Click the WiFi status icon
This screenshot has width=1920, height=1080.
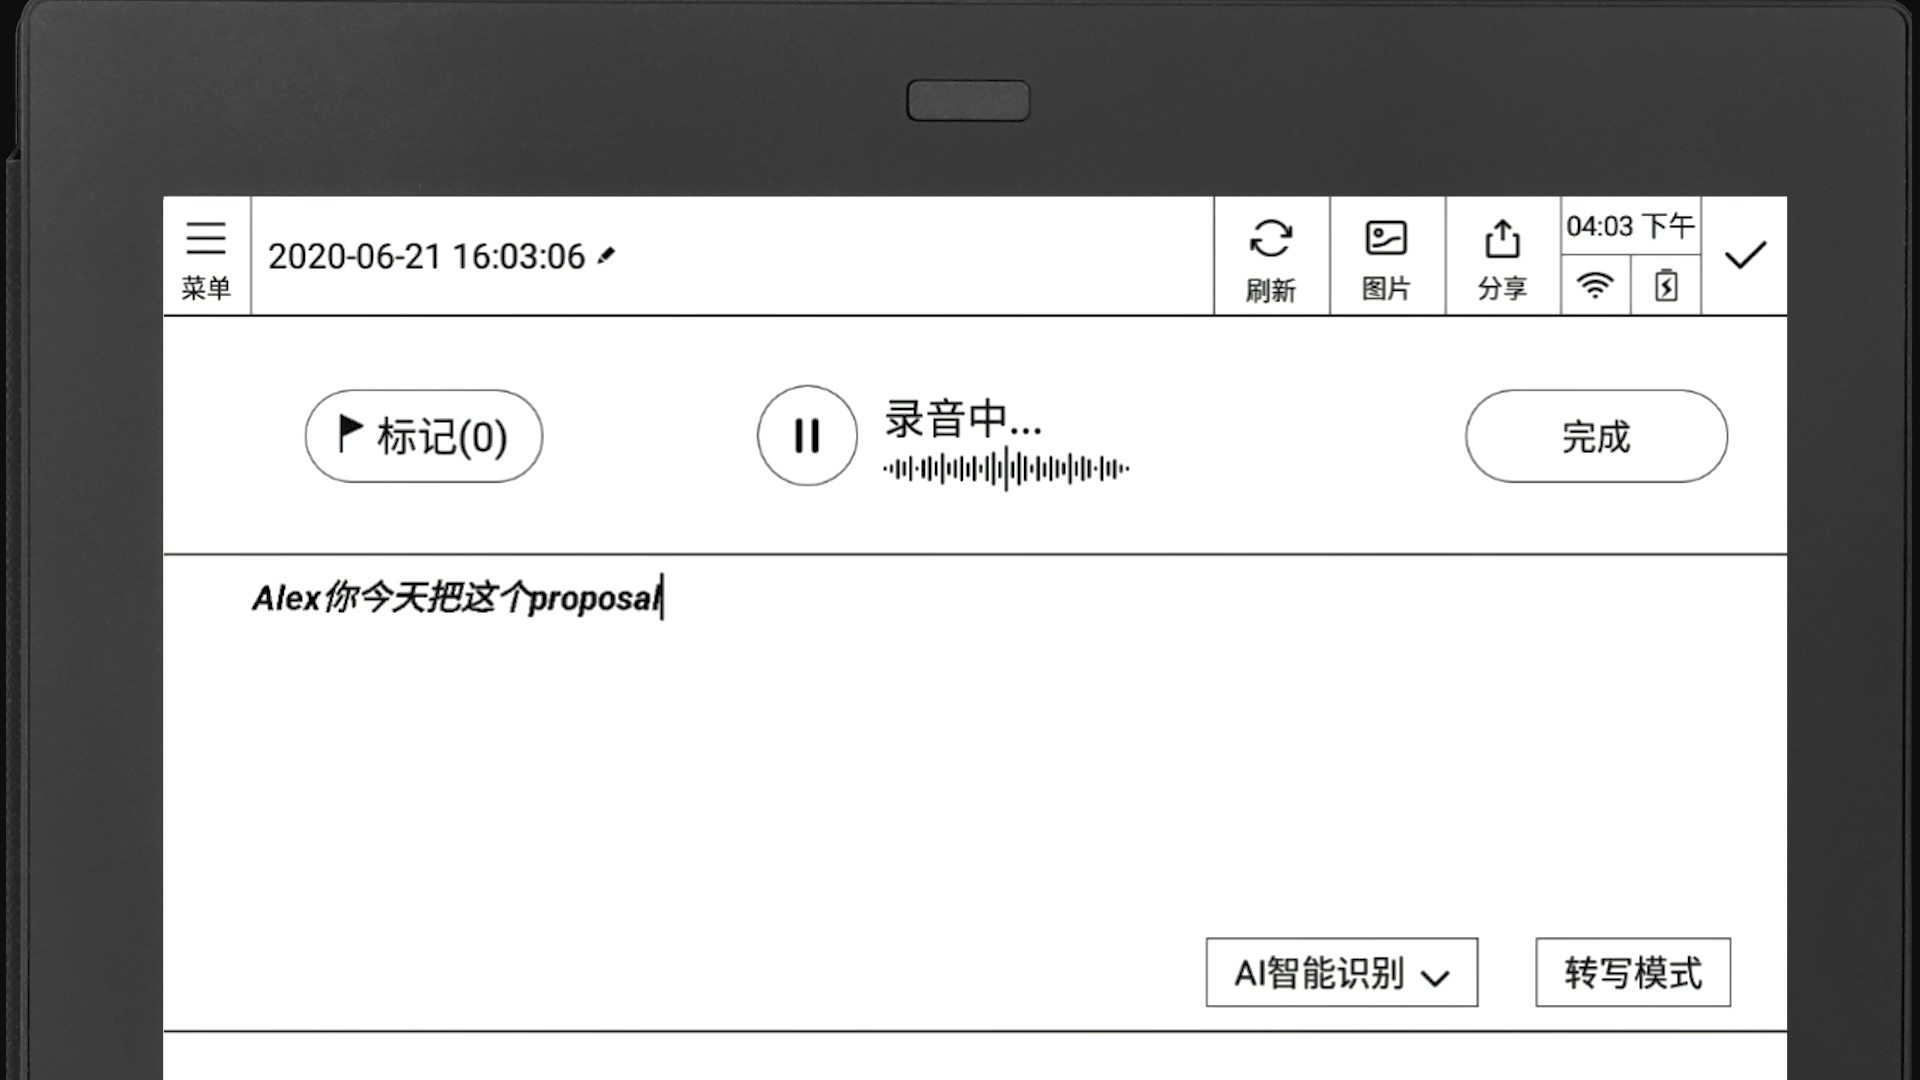(x=1594, y=286)
